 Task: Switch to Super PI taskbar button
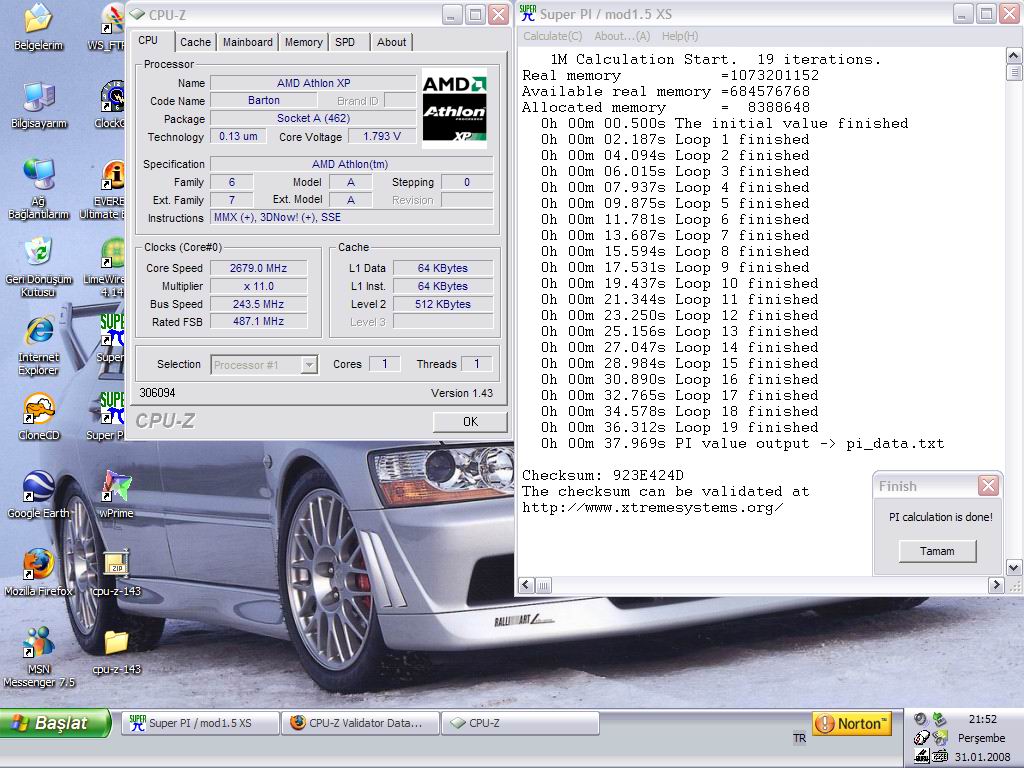click(200, 723)
